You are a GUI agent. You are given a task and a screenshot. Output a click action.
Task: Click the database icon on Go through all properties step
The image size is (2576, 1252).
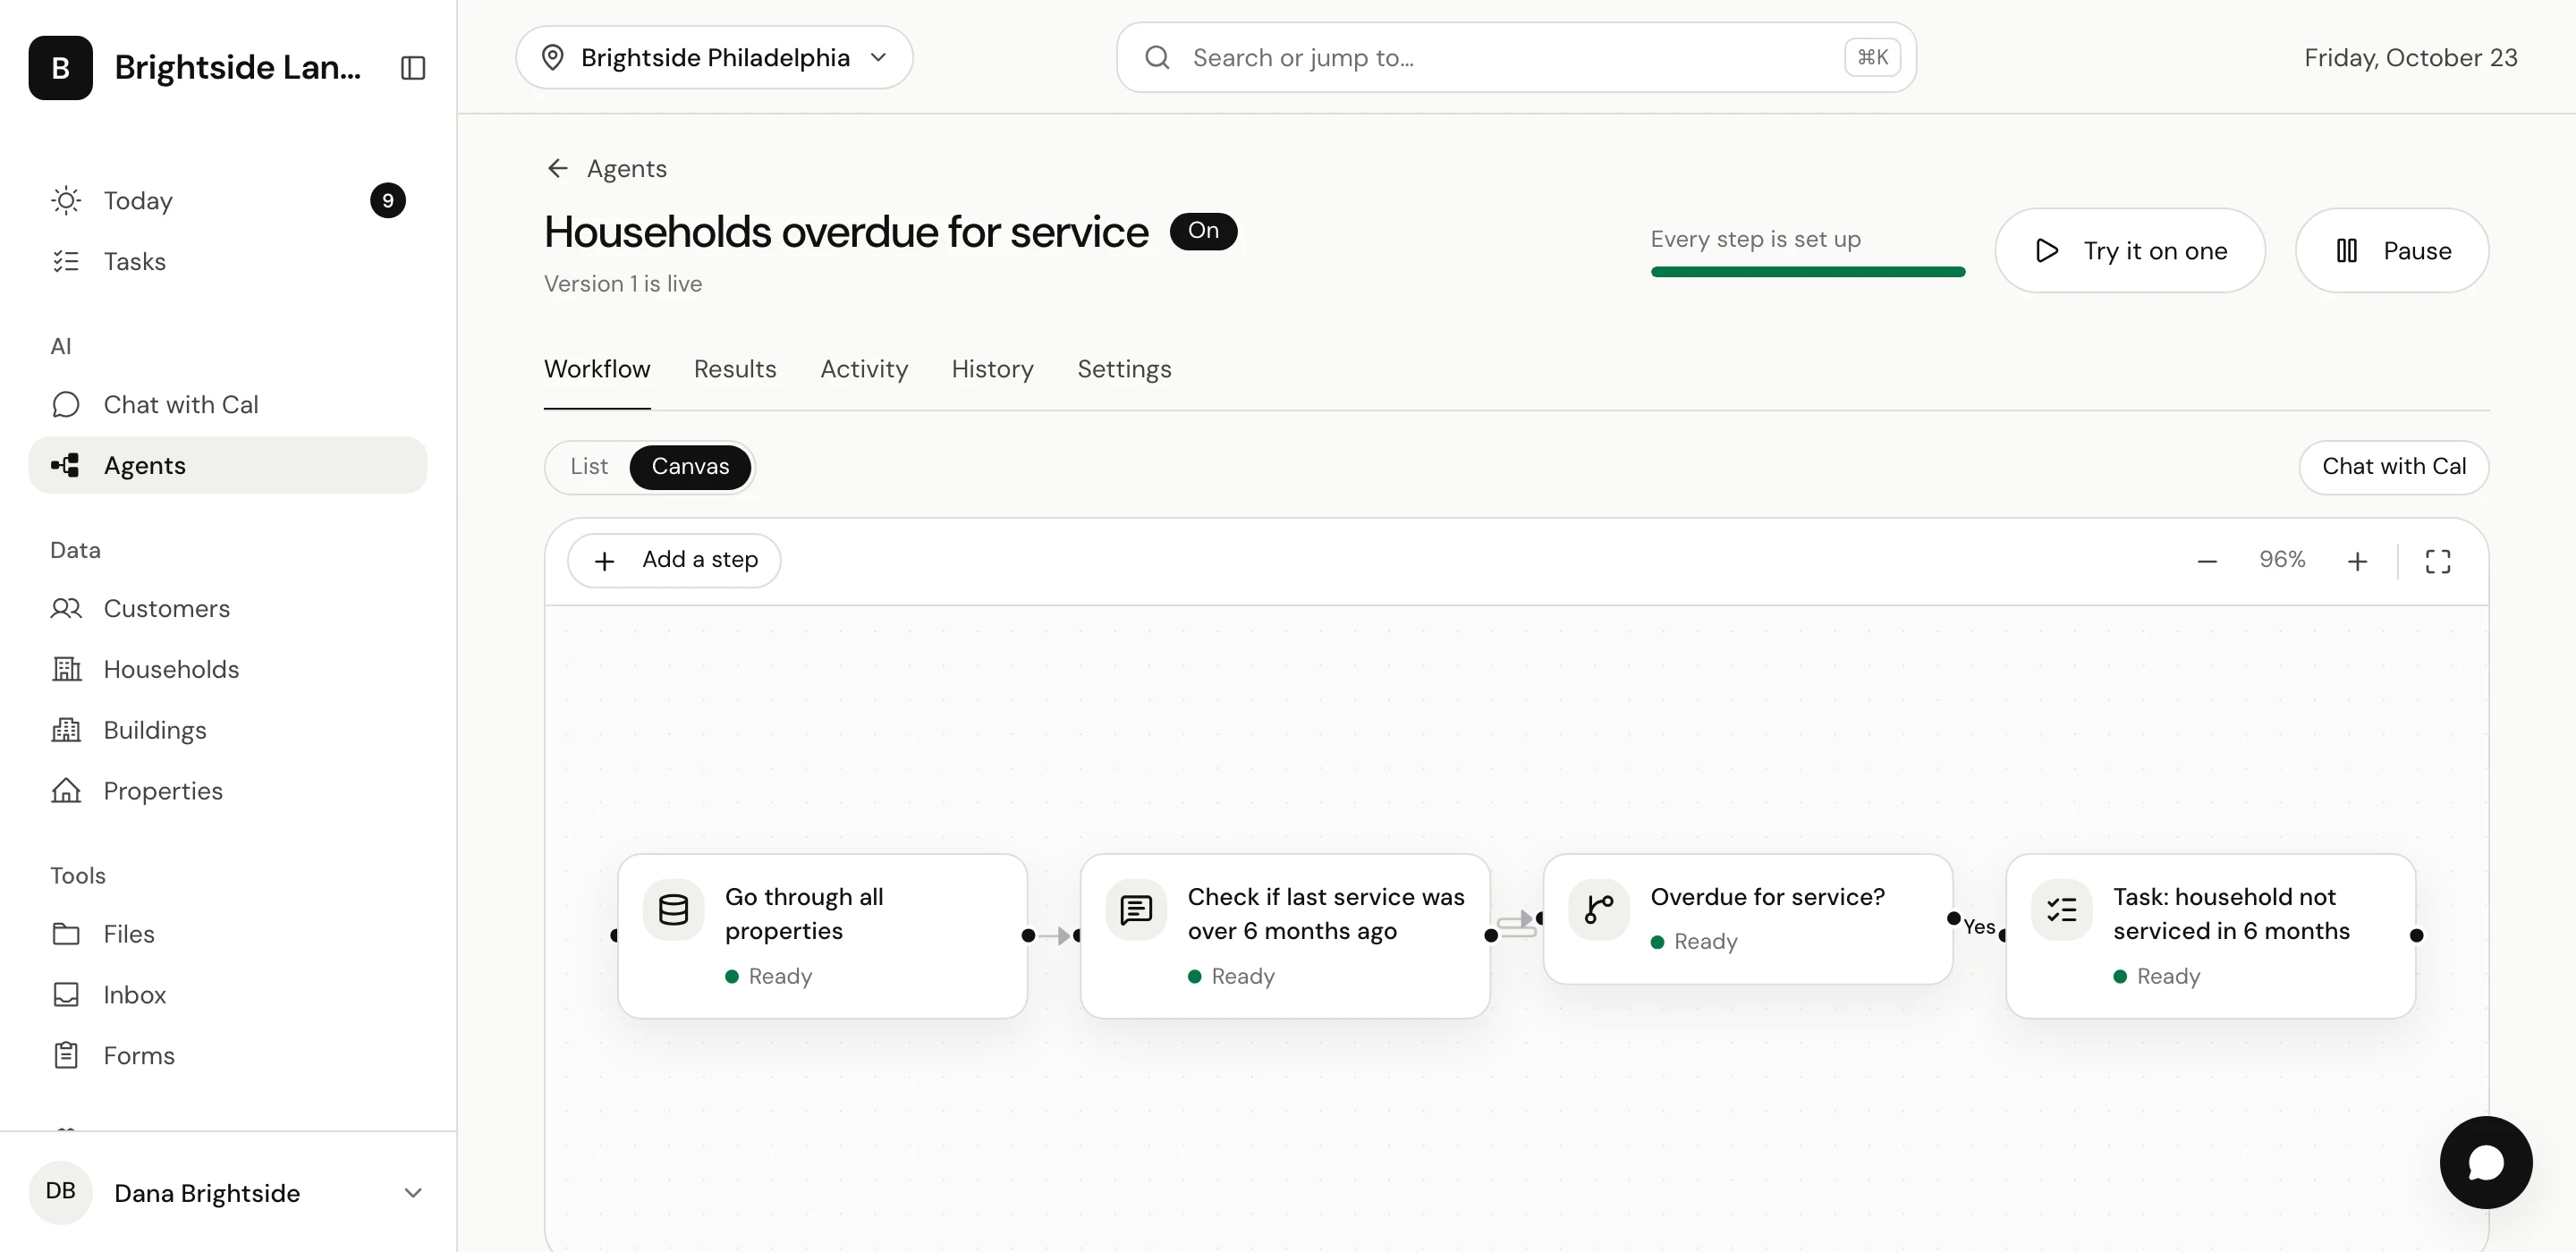pos(673,909)
